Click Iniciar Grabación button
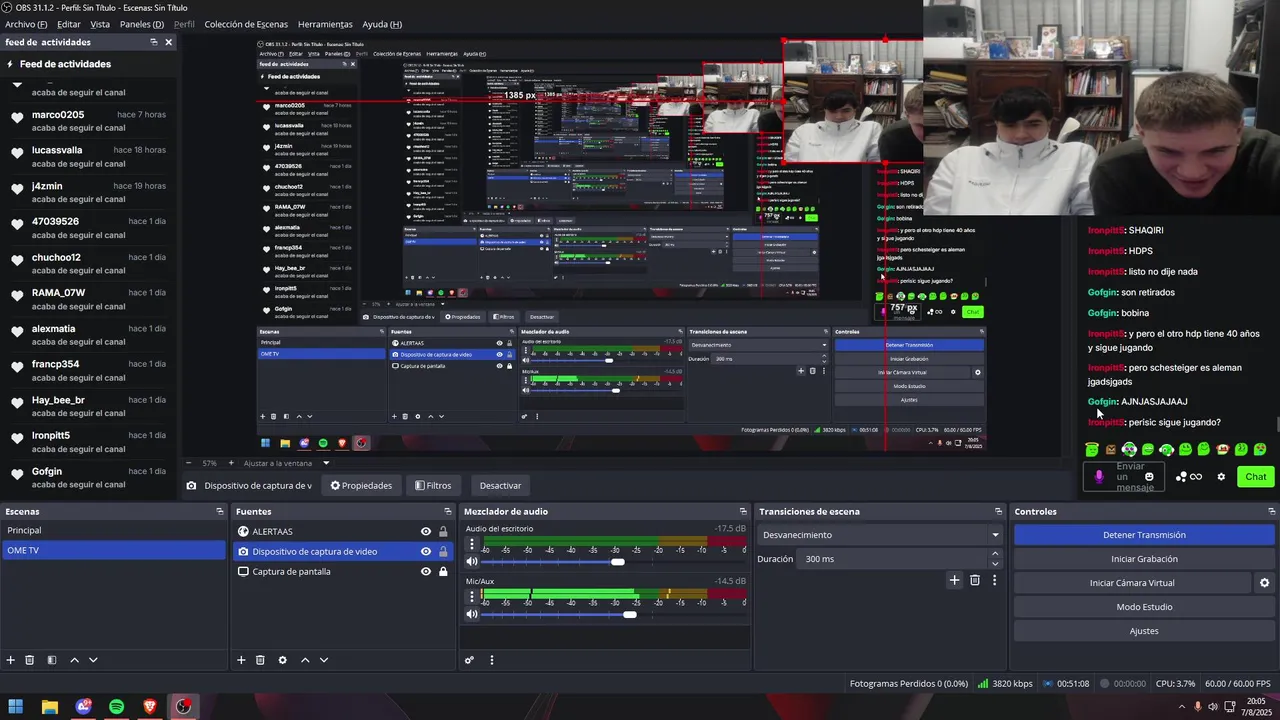This screenshot has height=720, width=1280. coord(1144,559)
